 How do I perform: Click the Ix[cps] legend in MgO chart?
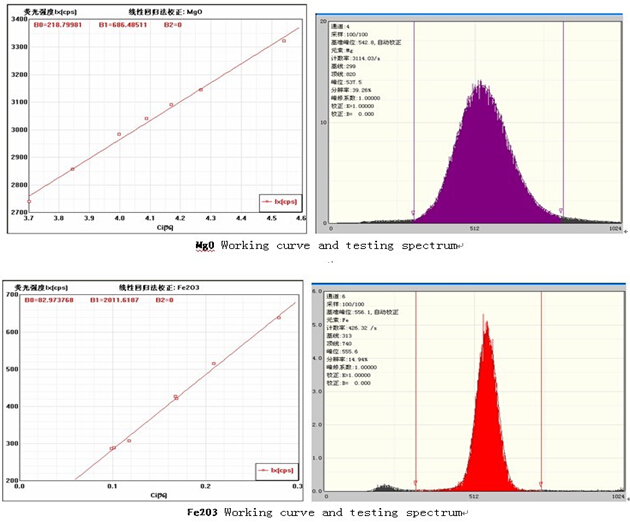tap(273, 200)
